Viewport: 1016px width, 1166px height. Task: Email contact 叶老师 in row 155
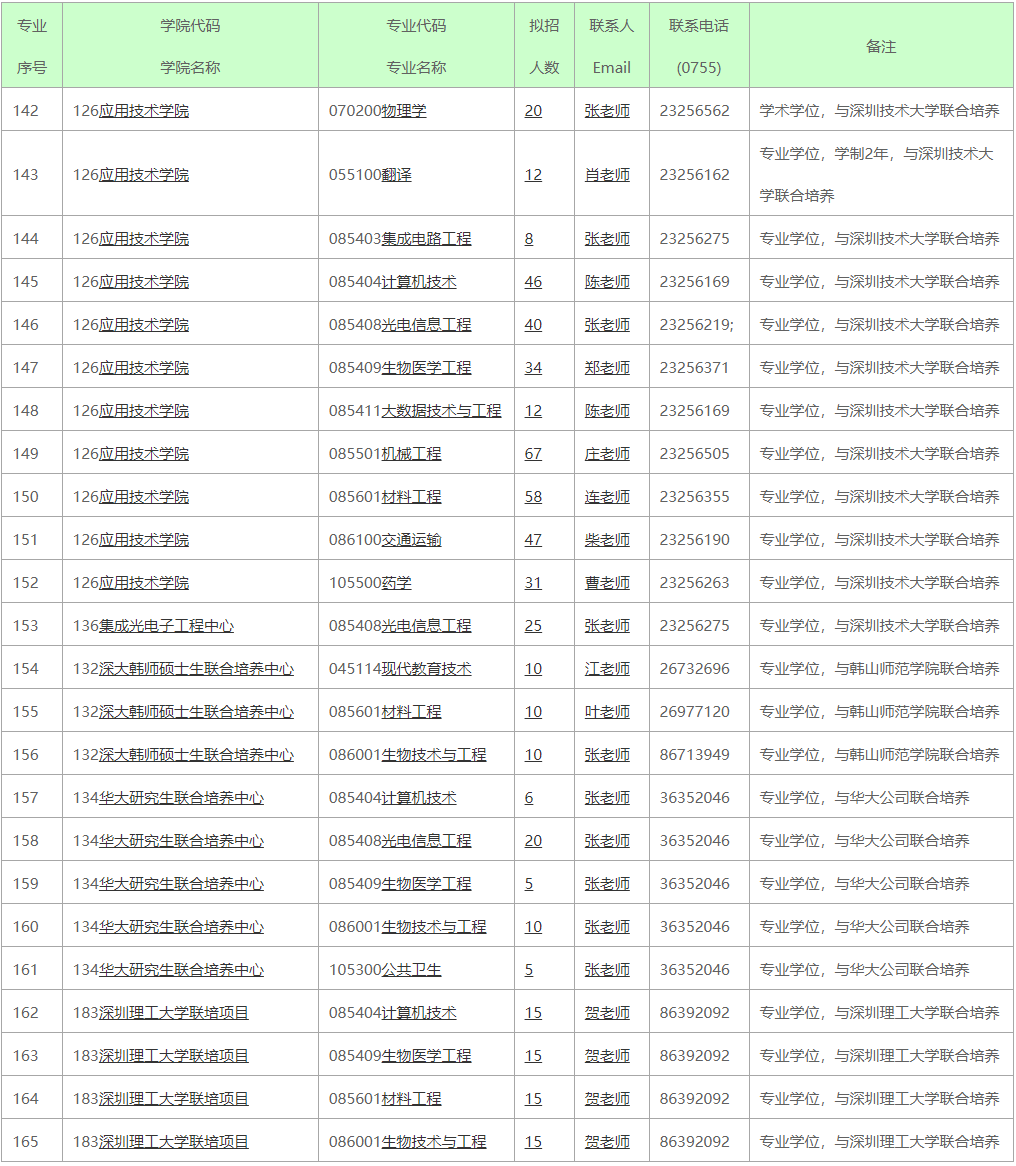point(607,712)
